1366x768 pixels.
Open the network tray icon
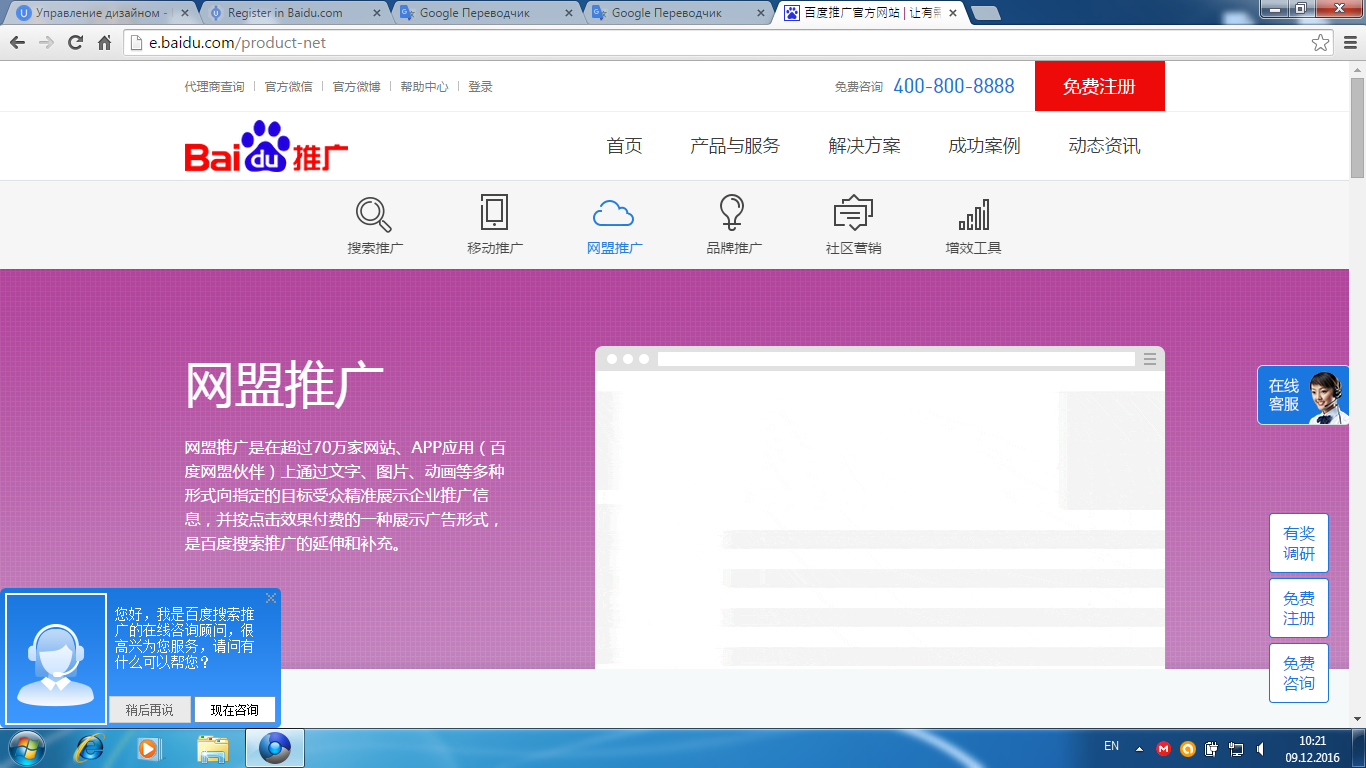(x=1236, y=748)
